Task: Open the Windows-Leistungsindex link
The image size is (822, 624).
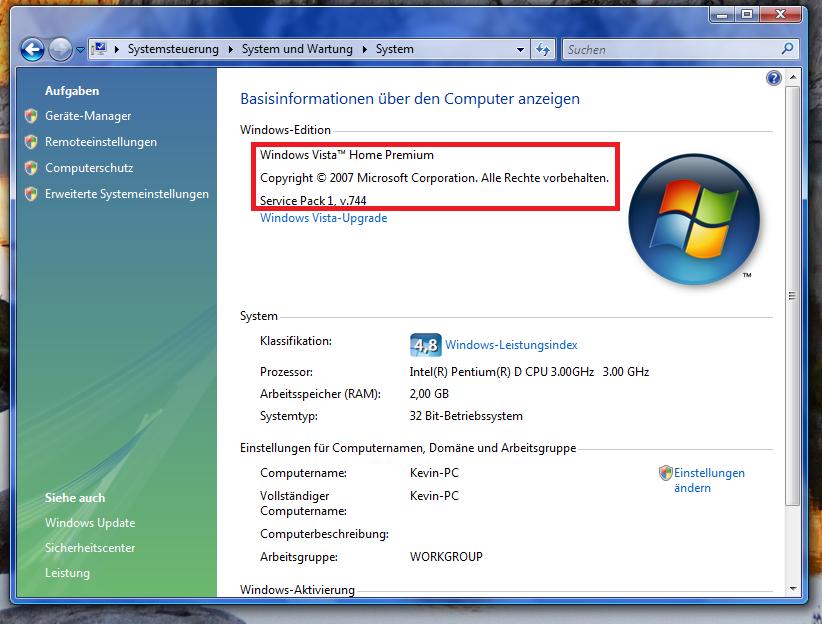Action: click(511, 345)
